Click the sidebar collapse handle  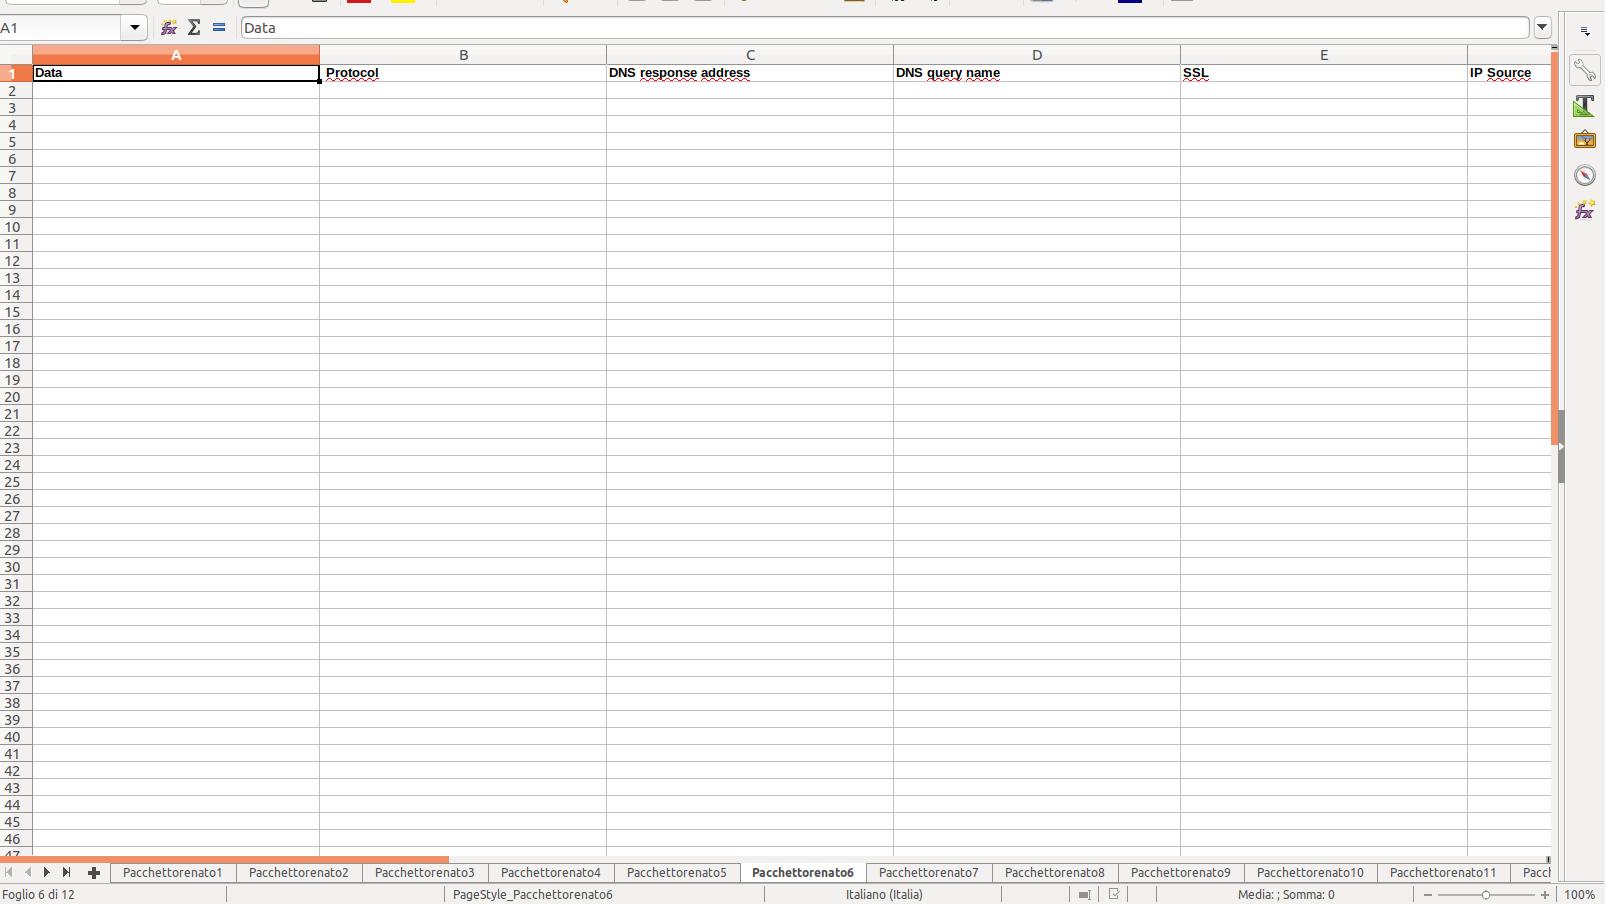1560,447
